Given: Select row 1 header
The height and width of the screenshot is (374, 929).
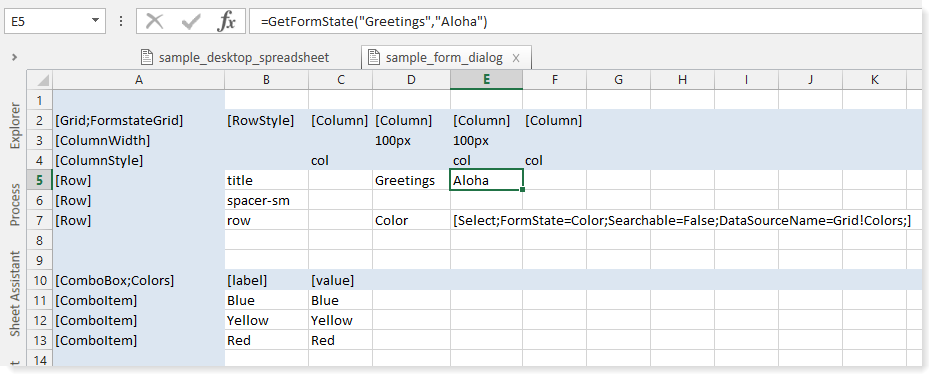Looking at the screenshot, I should 40,100.
